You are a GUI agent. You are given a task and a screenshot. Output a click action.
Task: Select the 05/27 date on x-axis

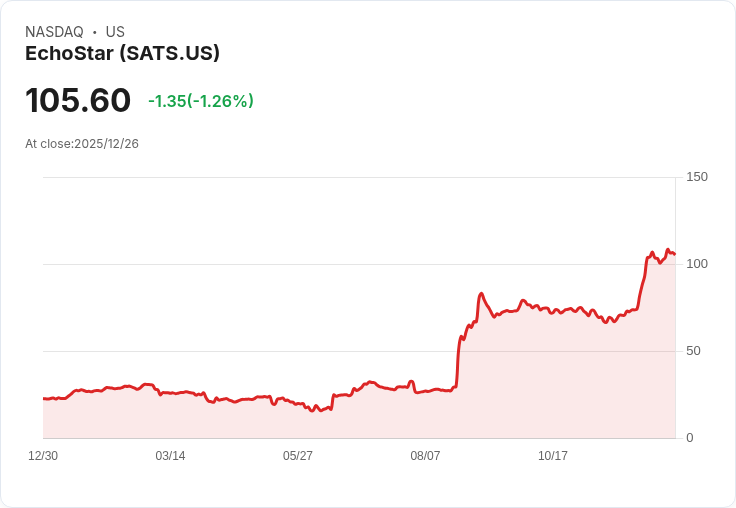coord(298,456)
